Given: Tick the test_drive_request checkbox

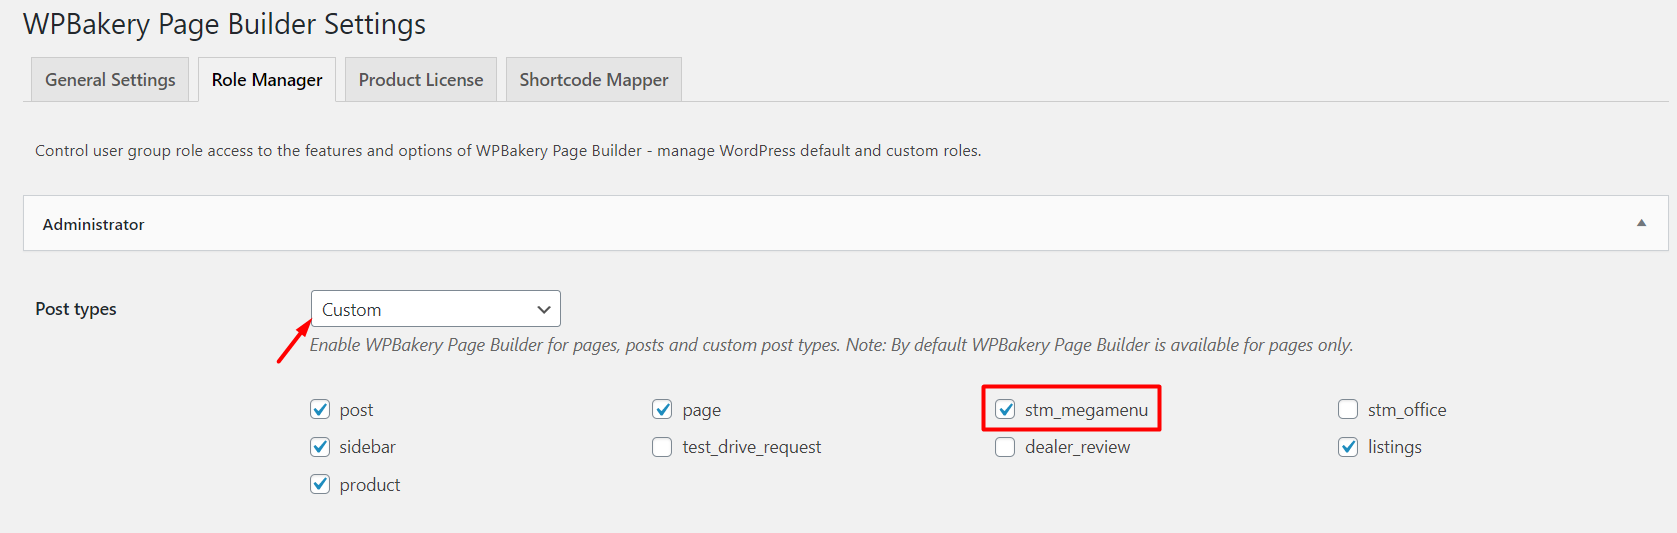Looking at the screenshot, I should click(662, 447).
